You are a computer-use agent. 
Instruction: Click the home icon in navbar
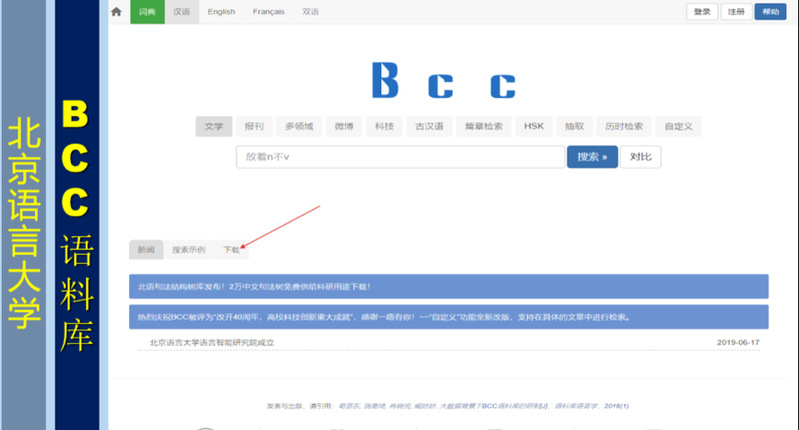click(x=116, y=12)
